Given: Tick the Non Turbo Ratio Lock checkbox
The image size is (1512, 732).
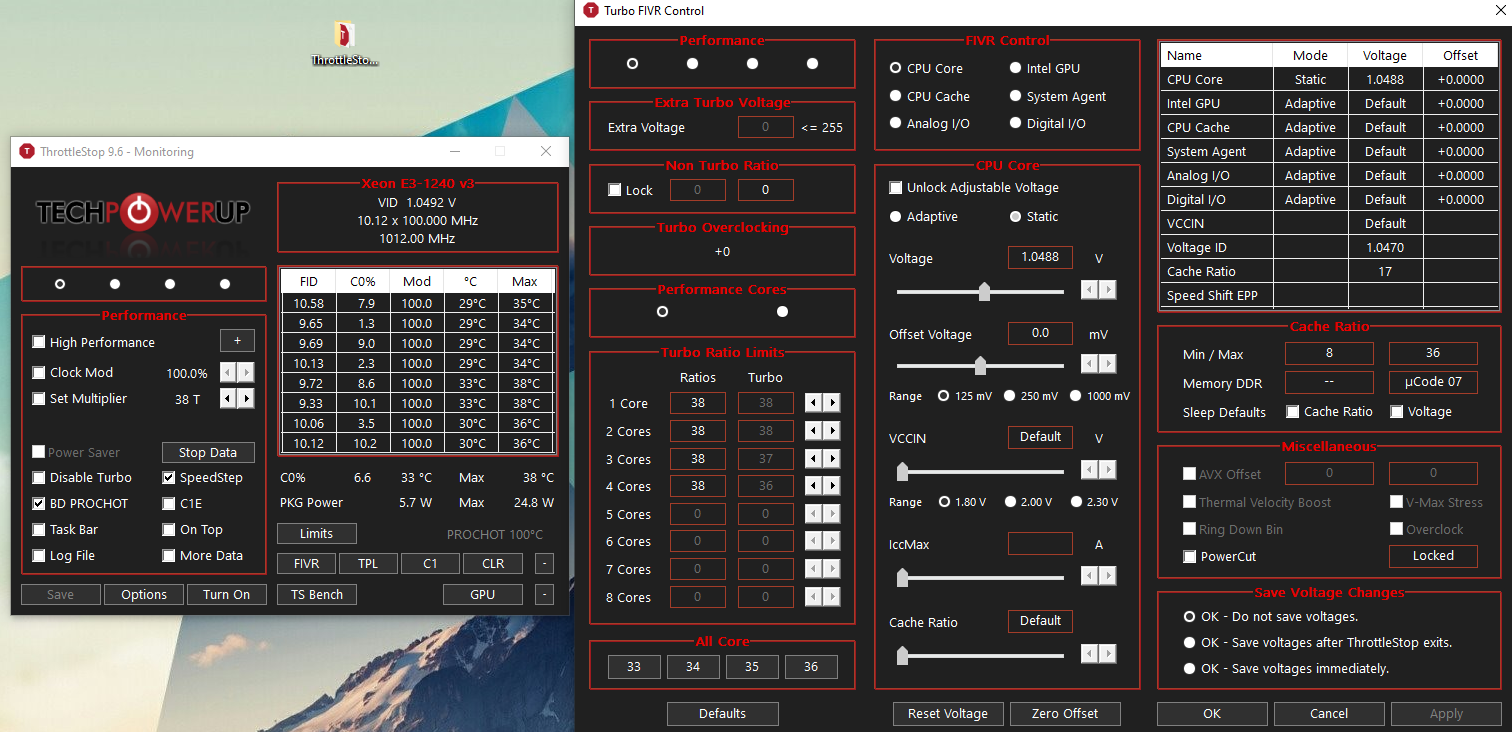Looking at the screenshot, I should (615, 190).
